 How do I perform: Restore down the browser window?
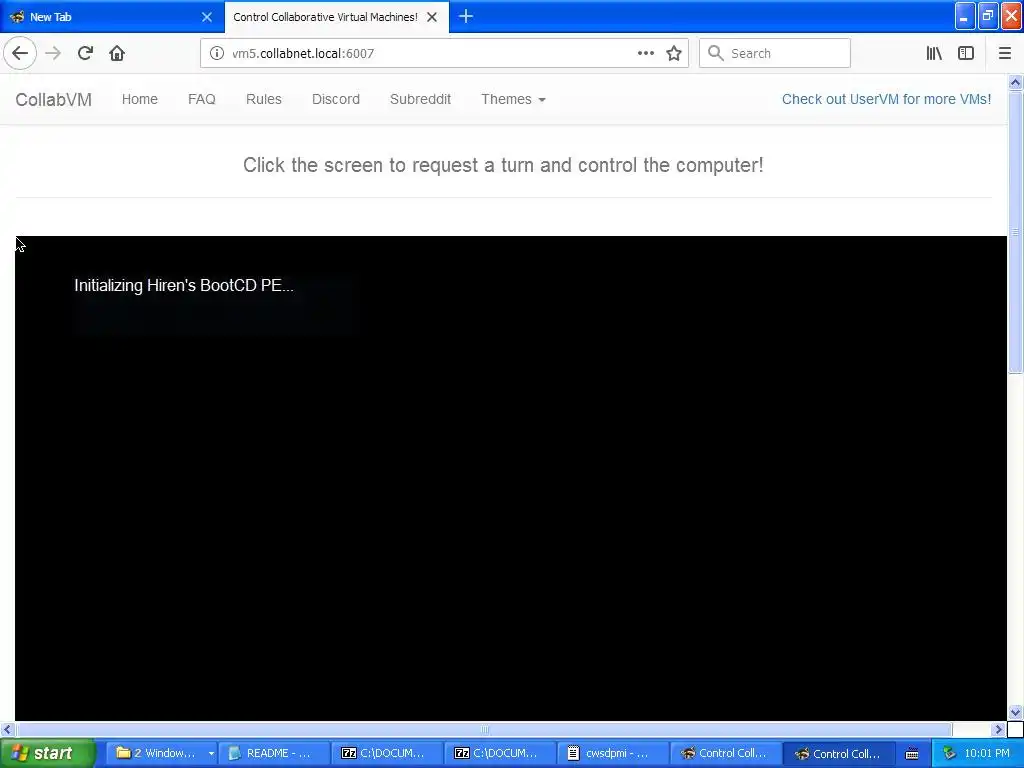click(x=988, y=17)
